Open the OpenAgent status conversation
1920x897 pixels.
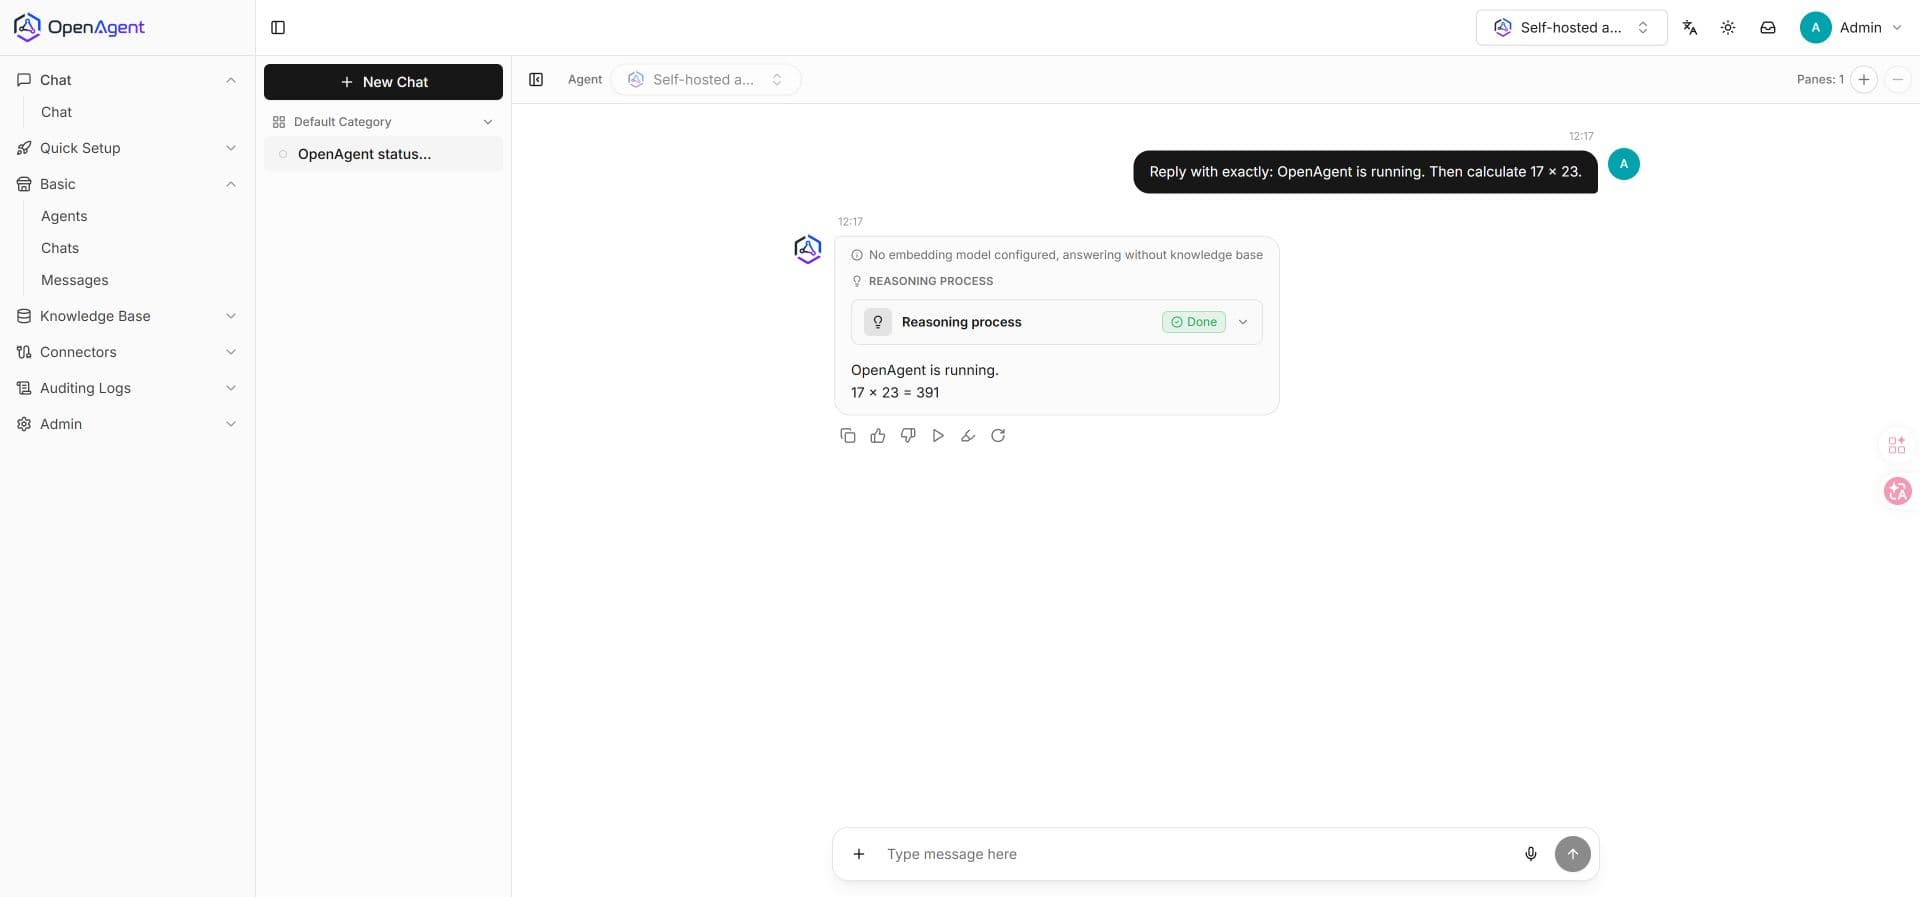click(384, 154)
